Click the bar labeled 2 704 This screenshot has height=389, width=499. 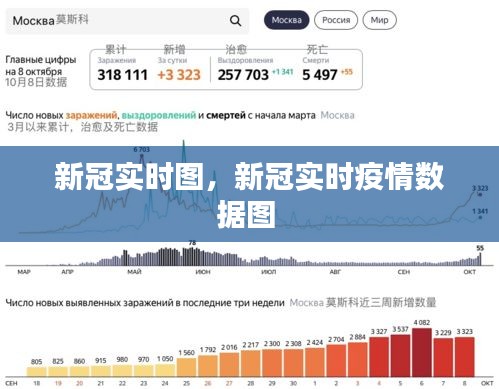tap(336, 361)
